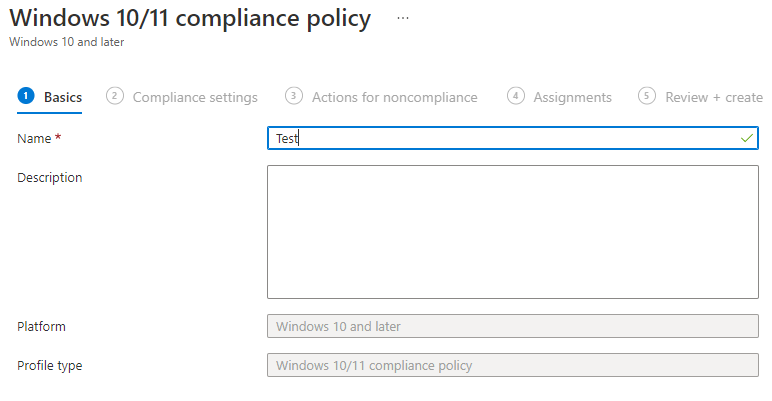Click inside the Description text area

513,232
